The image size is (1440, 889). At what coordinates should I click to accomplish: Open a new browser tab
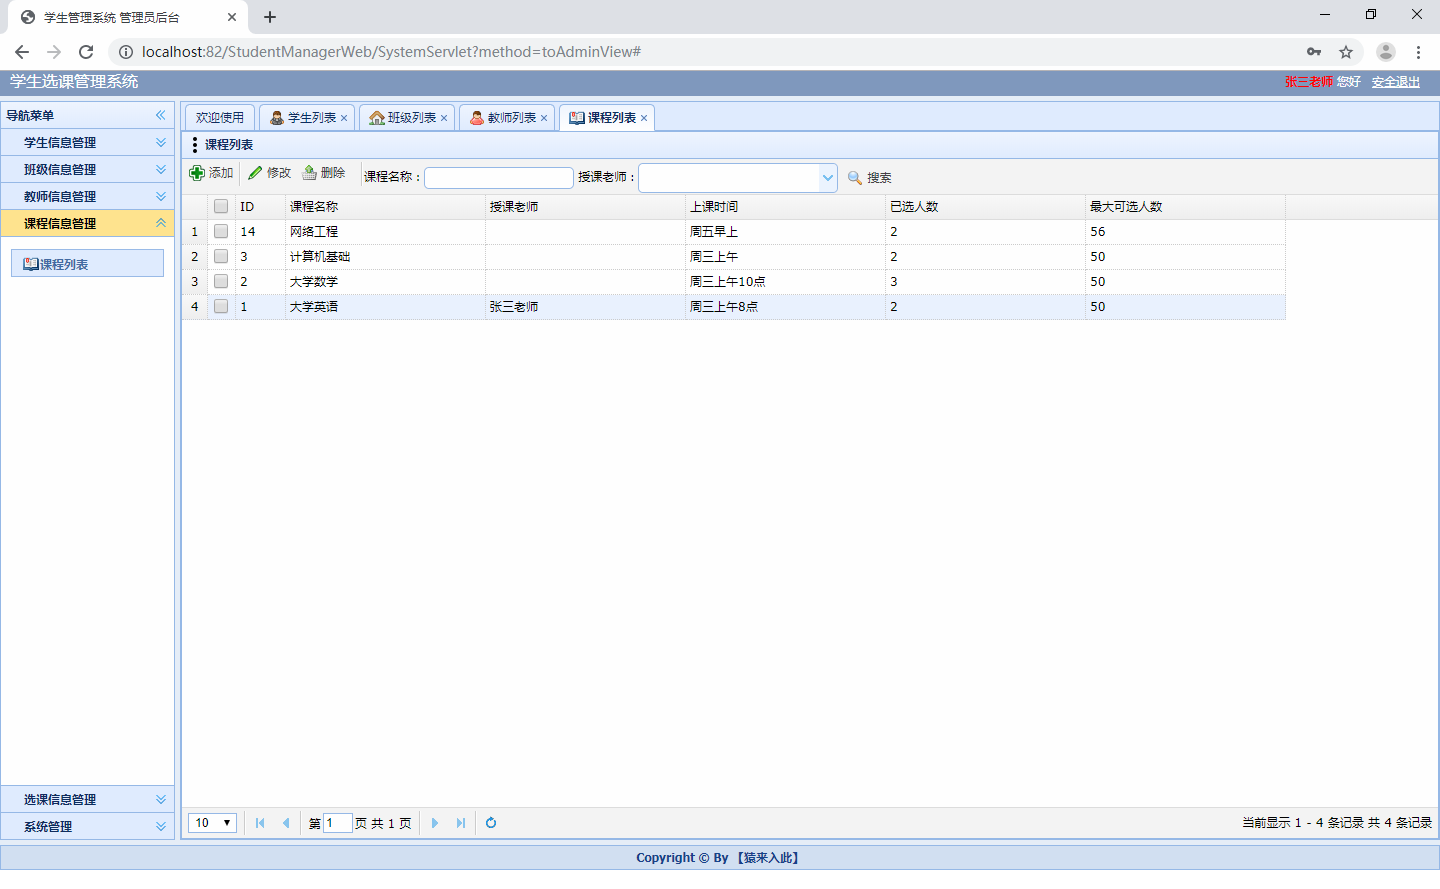pyautogui.click(x=270, y=17)
